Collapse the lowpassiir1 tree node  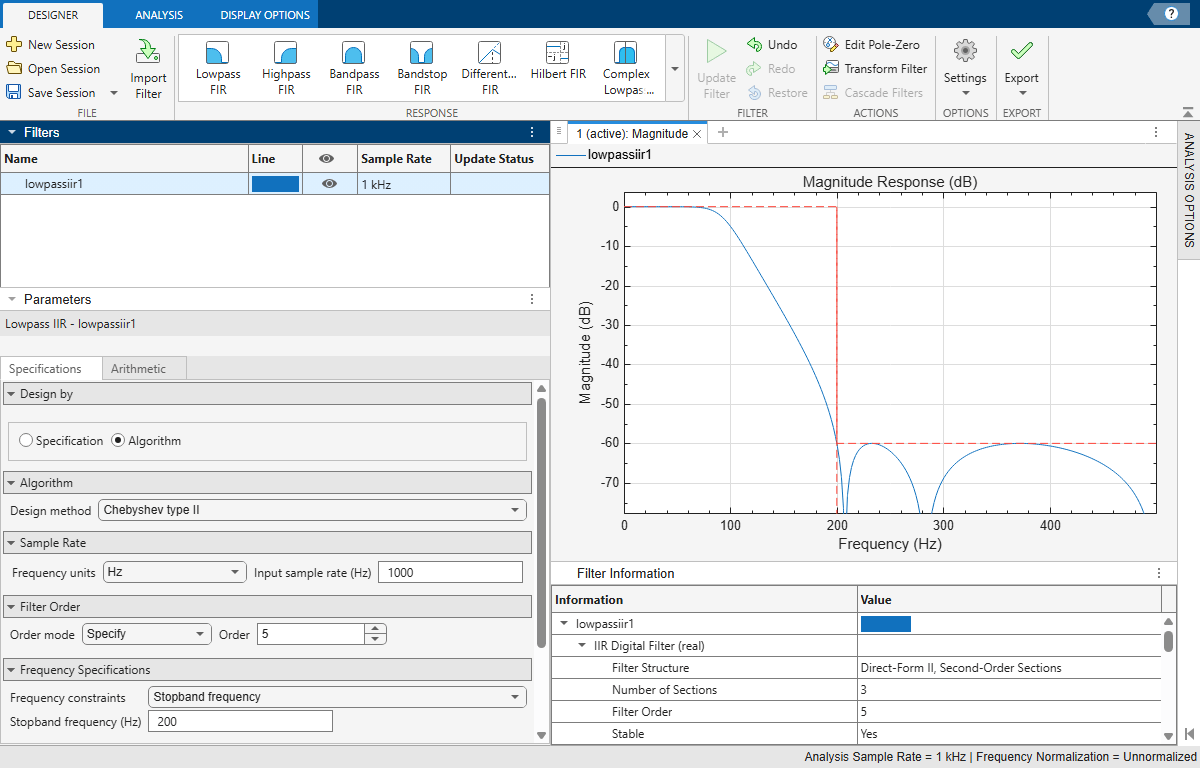coord(564,624)
